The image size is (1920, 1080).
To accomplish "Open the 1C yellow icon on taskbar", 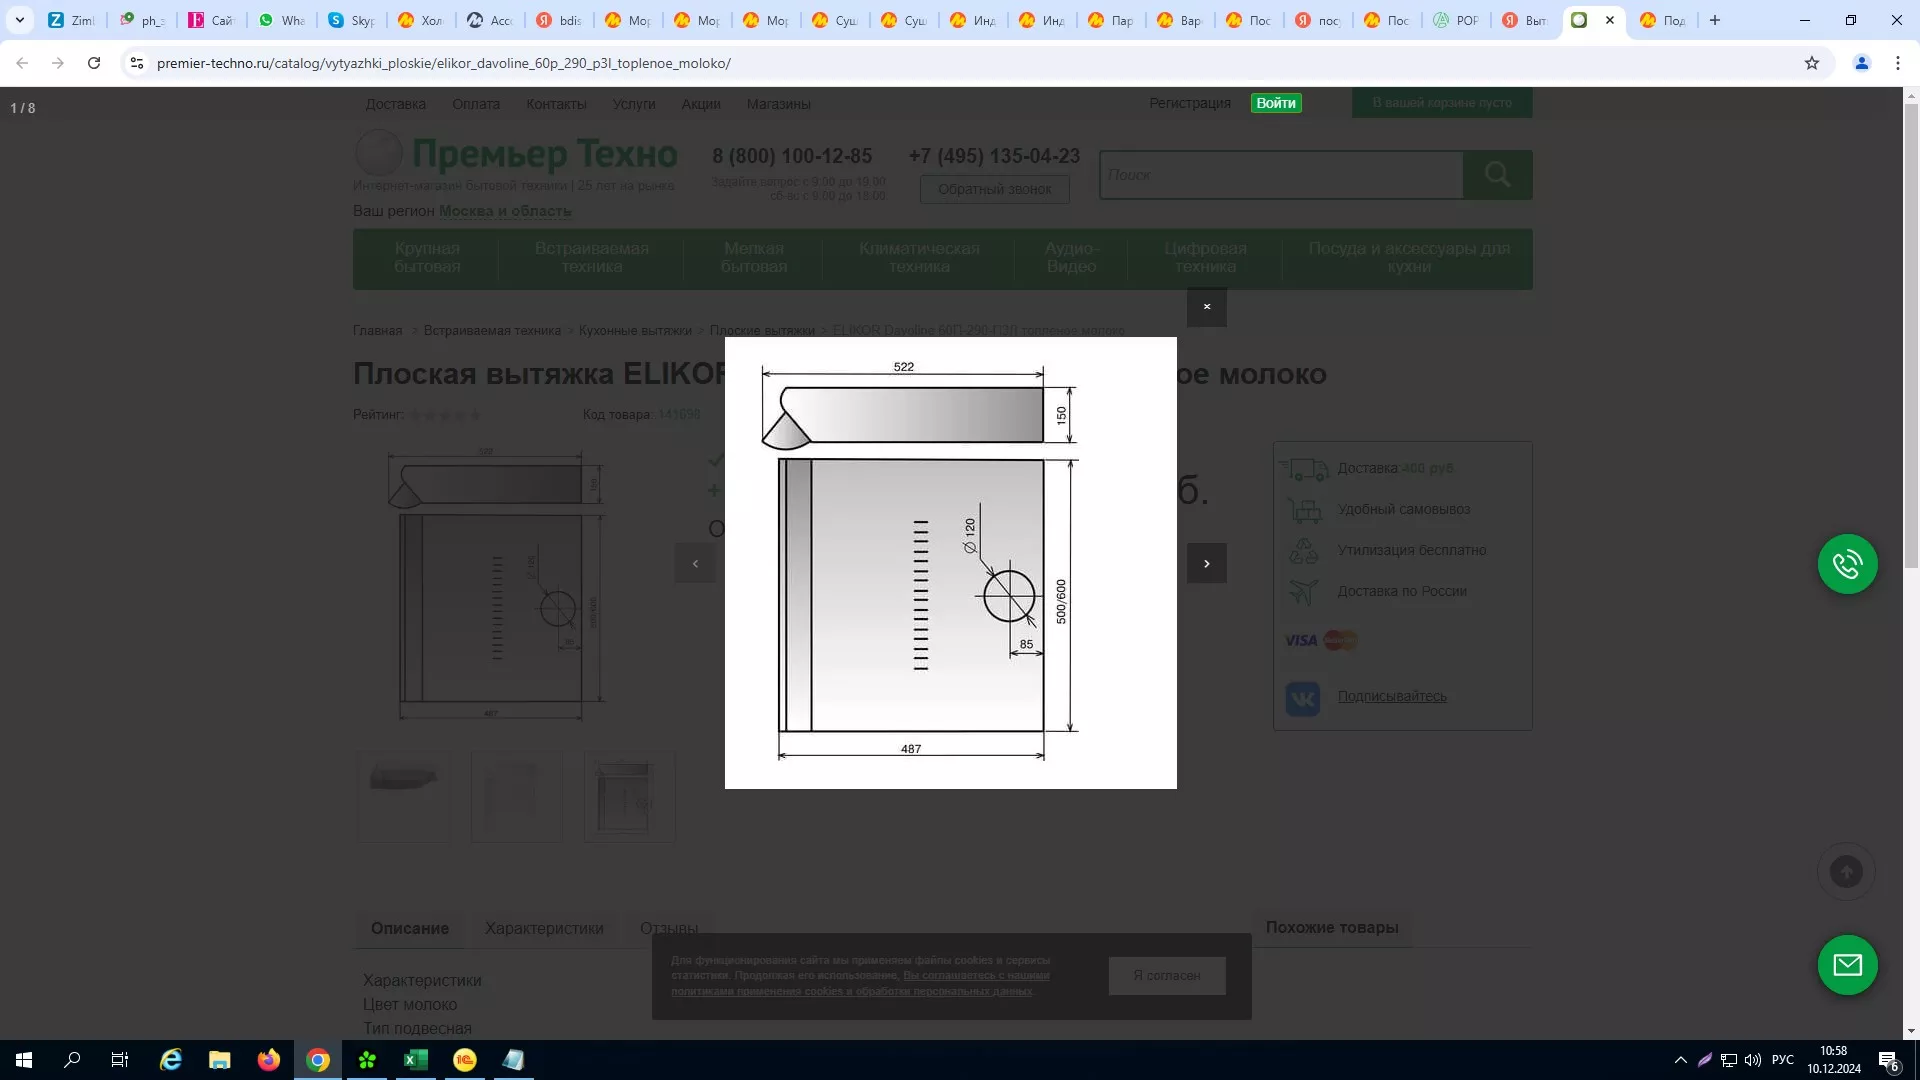I will [465, 1060].
